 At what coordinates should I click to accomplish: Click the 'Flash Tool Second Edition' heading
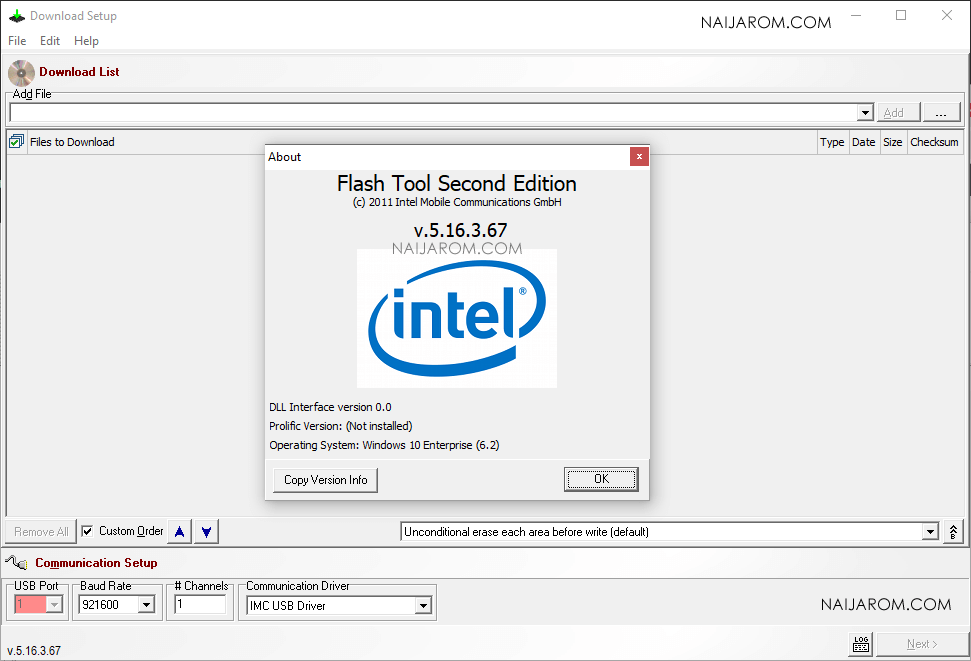(457, 183)
